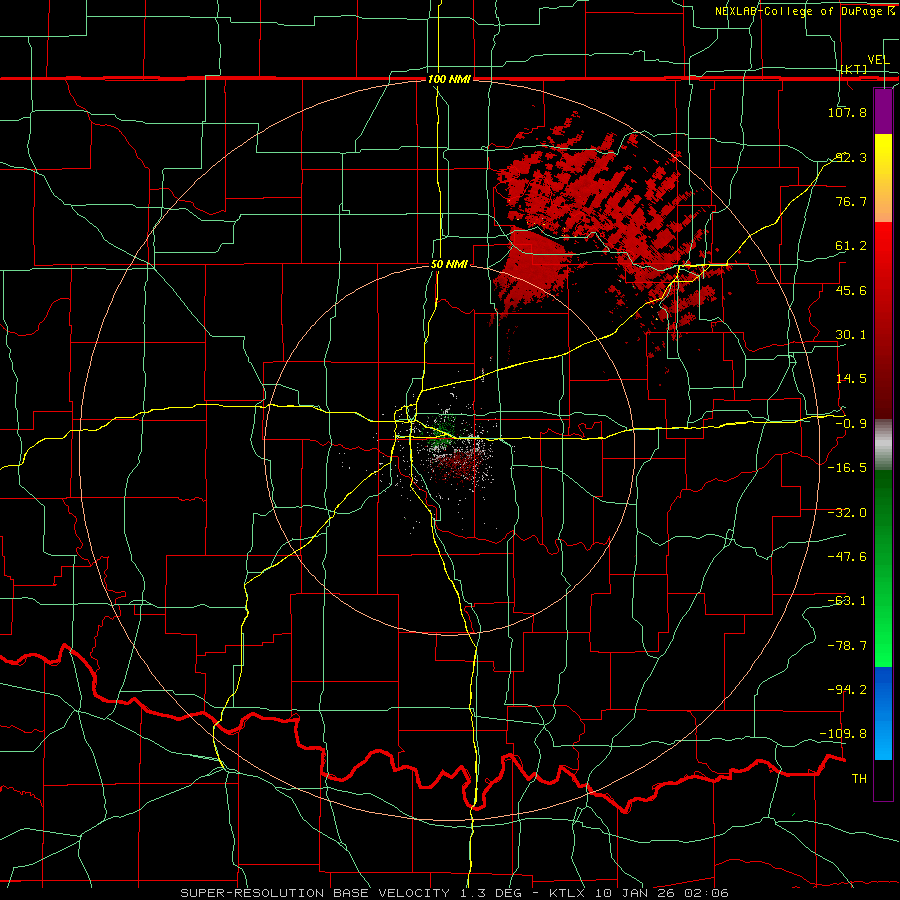
Task: Click the -63.1 velocity scale value
Action: point(847,601)
